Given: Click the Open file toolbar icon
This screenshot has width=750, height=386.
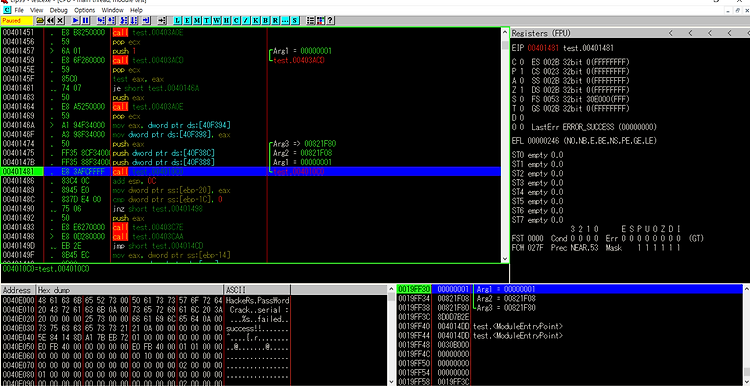Looking at the screenshot, I should pos(40,21).
